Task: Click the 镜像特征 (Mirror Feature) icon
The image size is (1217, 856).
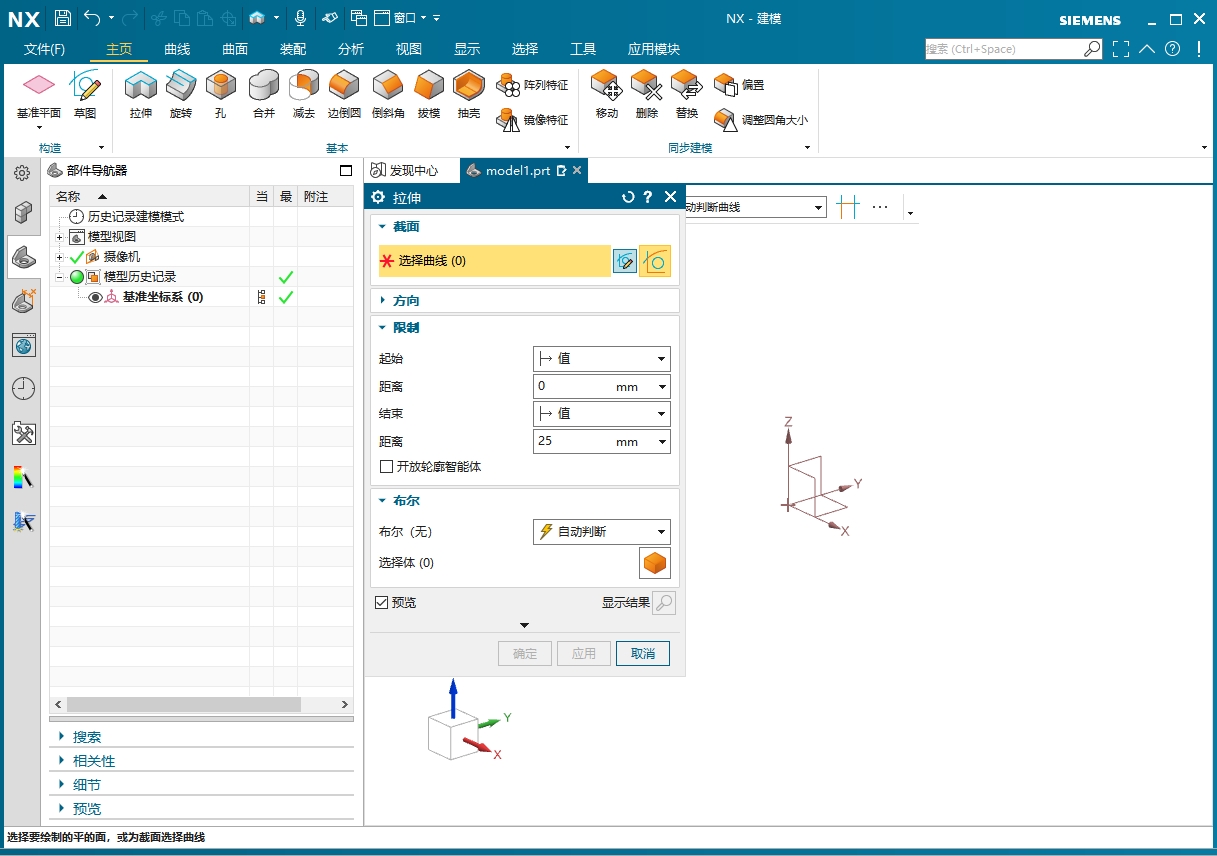Action: point(509,120)
